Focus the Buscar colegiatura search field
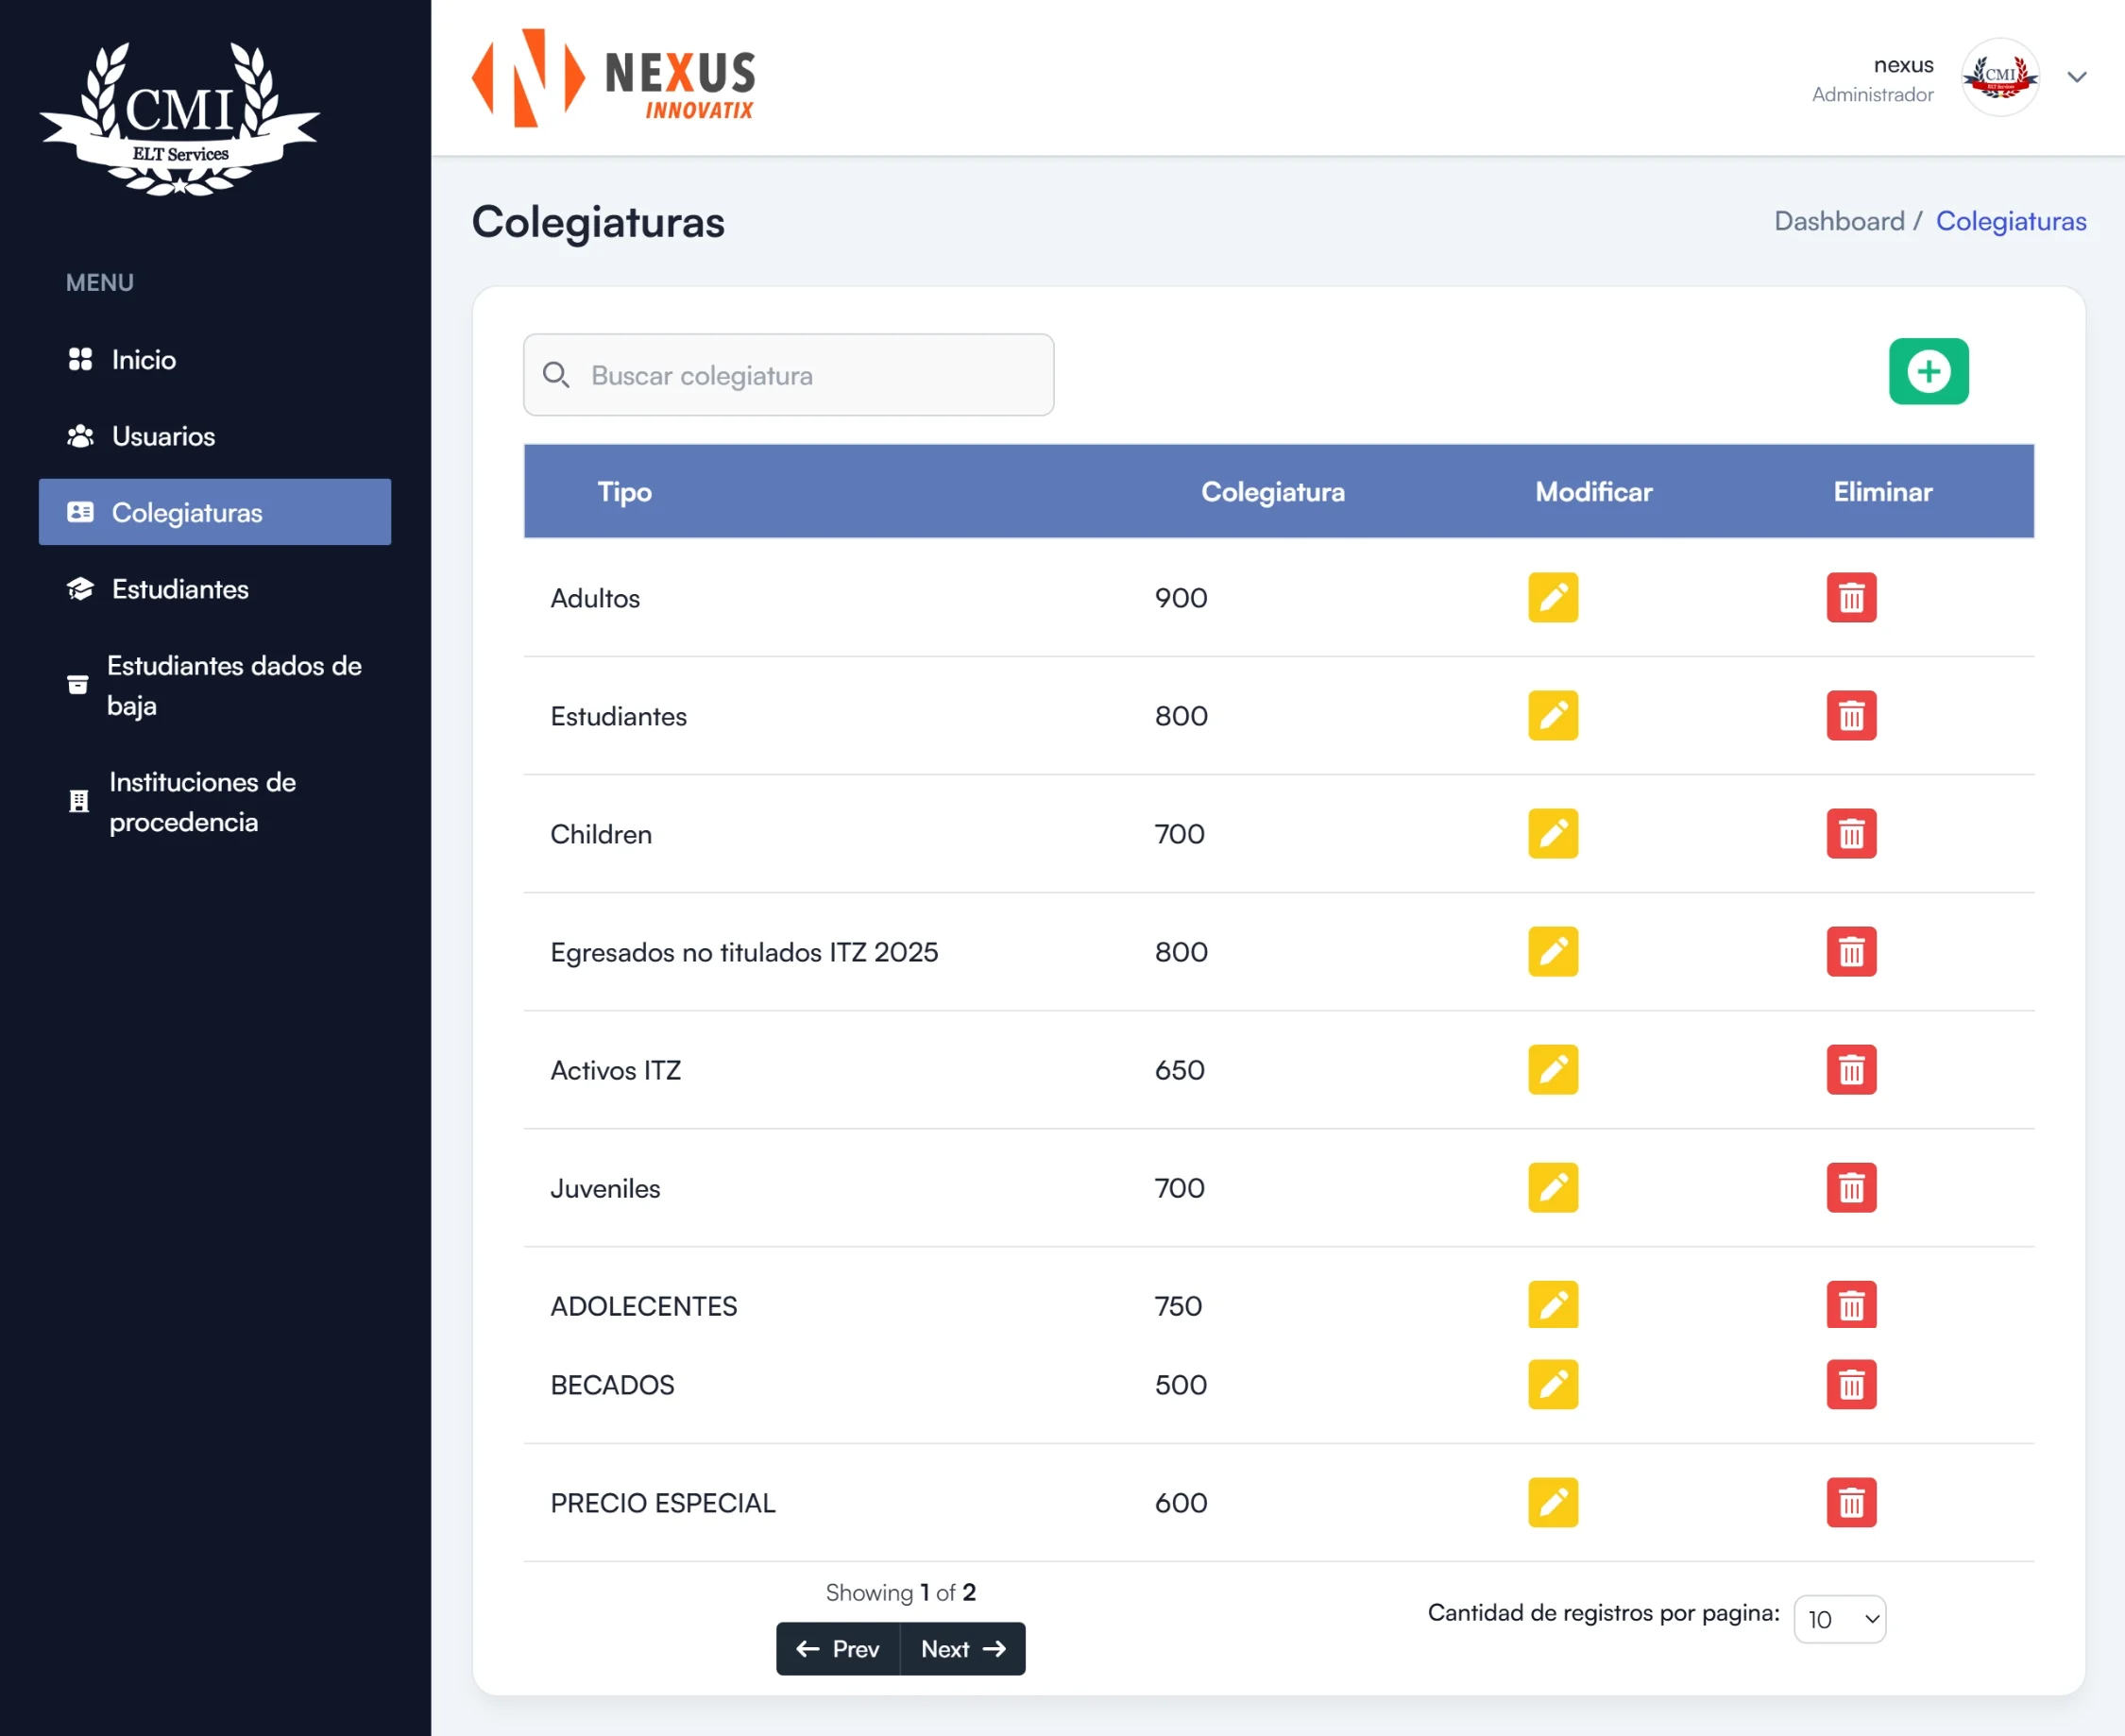The height and width of the screenshot is (1736, 2125). 789,376
